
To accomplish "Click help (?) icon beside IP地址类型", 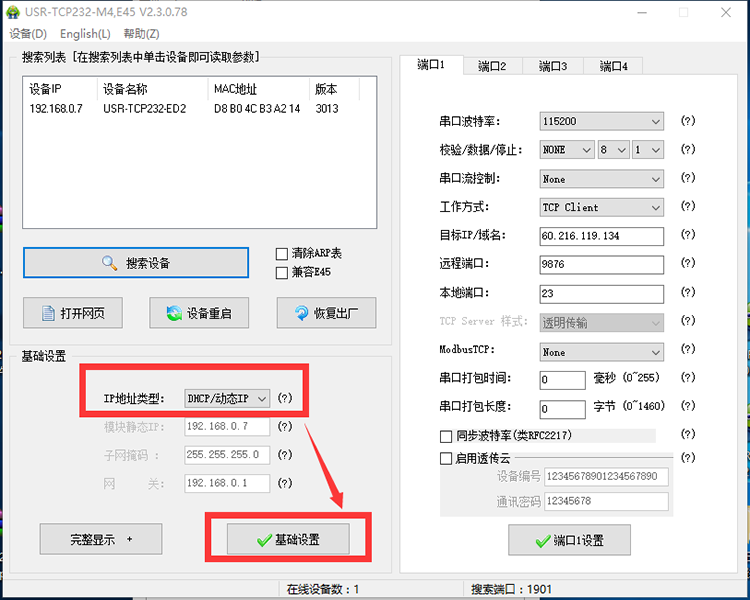I will tap(285, 398).
